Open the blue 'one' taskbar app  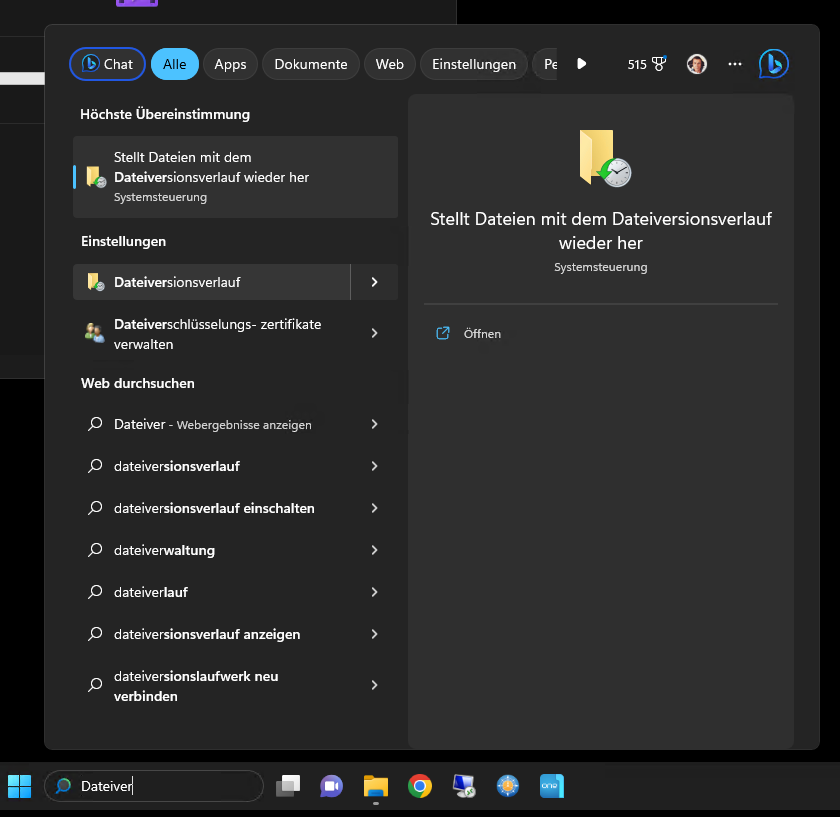tap(552, 786)
